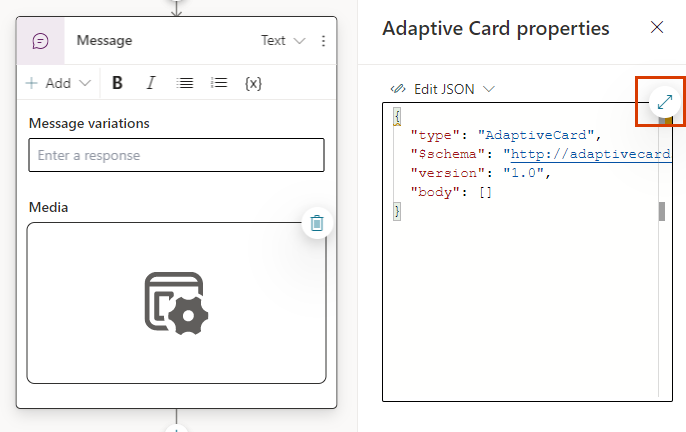The height and width of the screenshot is (432, 686).
Task: Click the adaptivecards schema URL link
Action: 590,154
